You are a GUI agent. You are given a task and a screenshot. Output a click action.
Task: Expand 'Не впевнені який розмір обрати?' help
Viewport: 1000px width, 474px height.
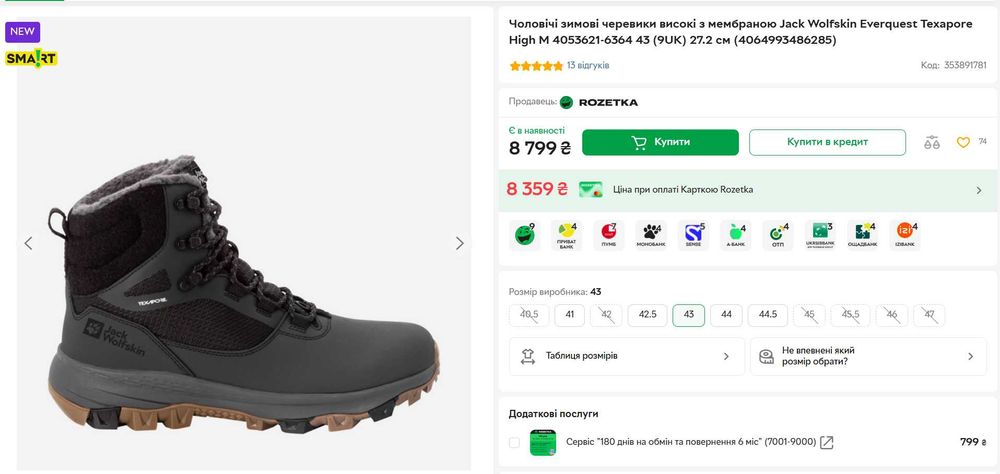[x=867, y=356]
